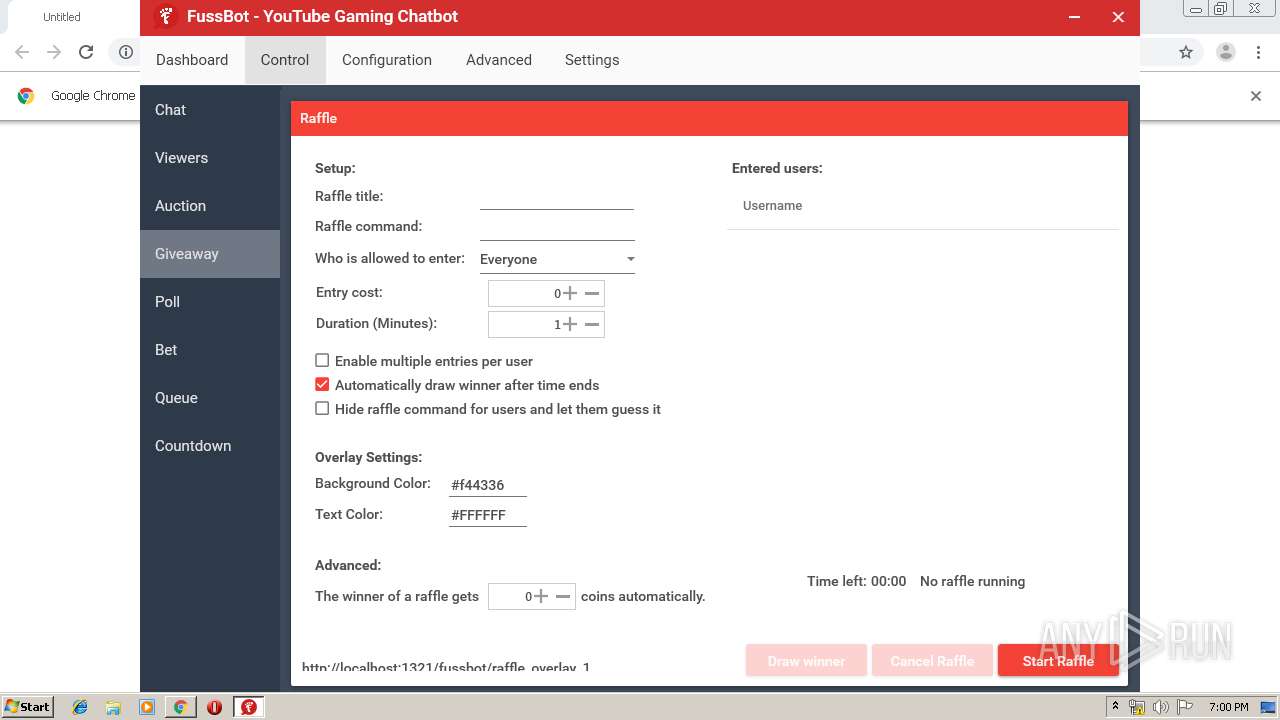This screenshot has height=720, width=1280.
Task: Click the Cancel Raffle button
Action: pyautogui.click(x=932, y=661)
